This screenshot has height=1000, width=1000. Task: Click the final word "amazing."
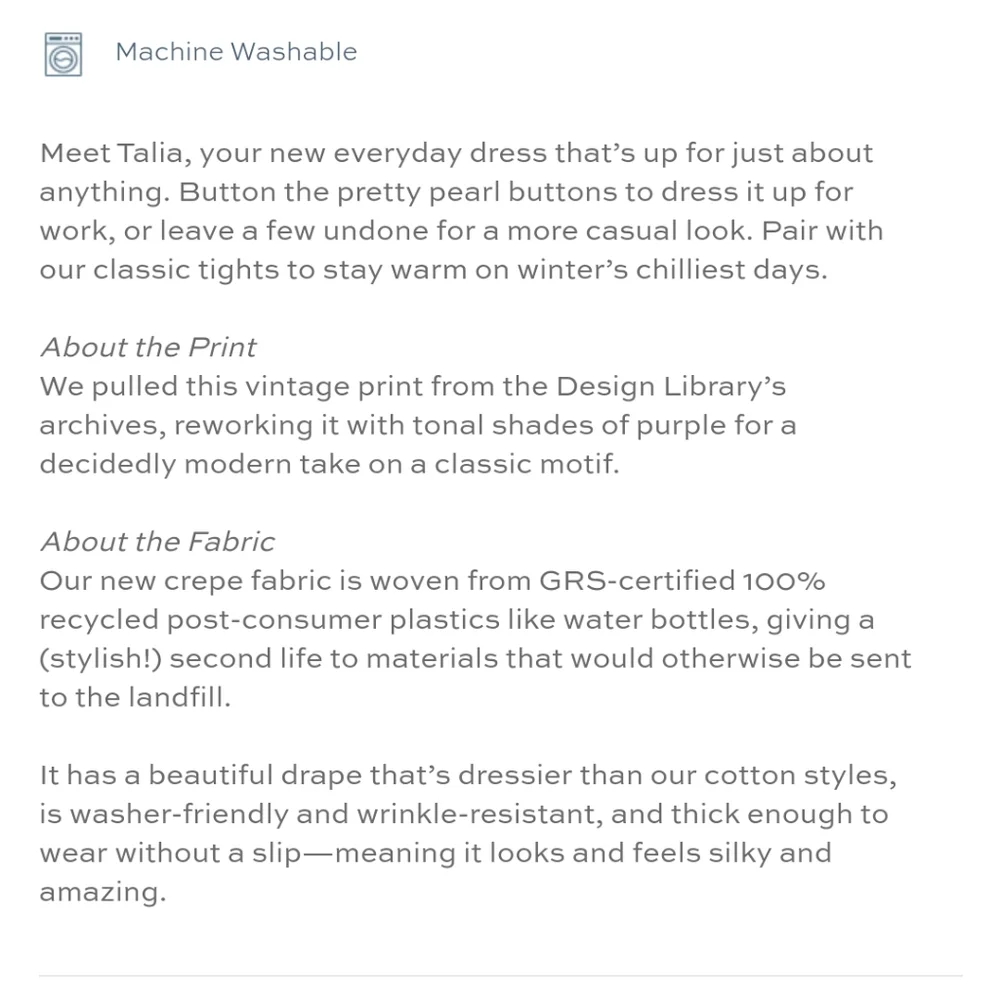[x=101, y=893]
